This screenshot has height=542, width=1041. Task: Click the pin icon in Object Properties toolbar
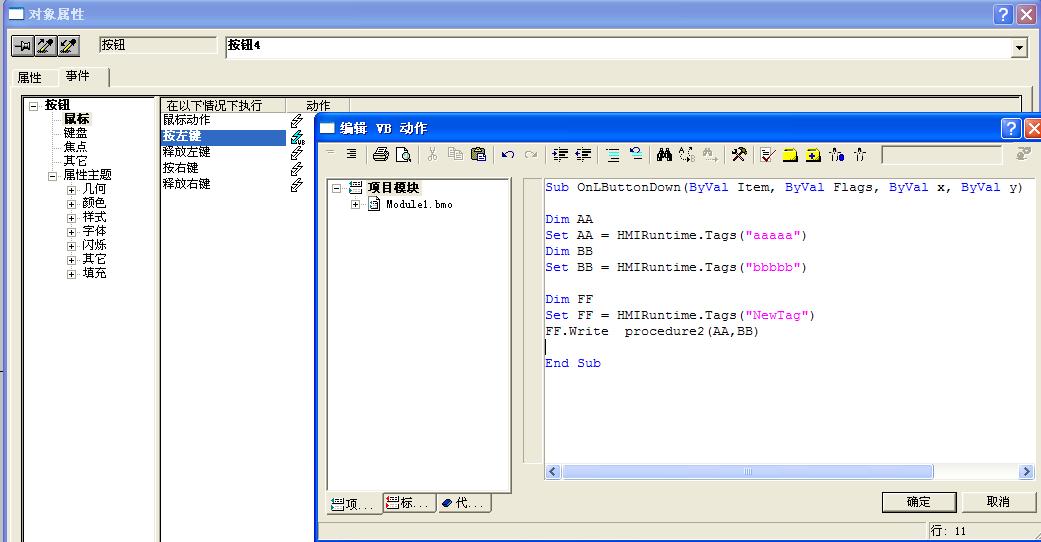pyautogui.click(x=23, y=46)
